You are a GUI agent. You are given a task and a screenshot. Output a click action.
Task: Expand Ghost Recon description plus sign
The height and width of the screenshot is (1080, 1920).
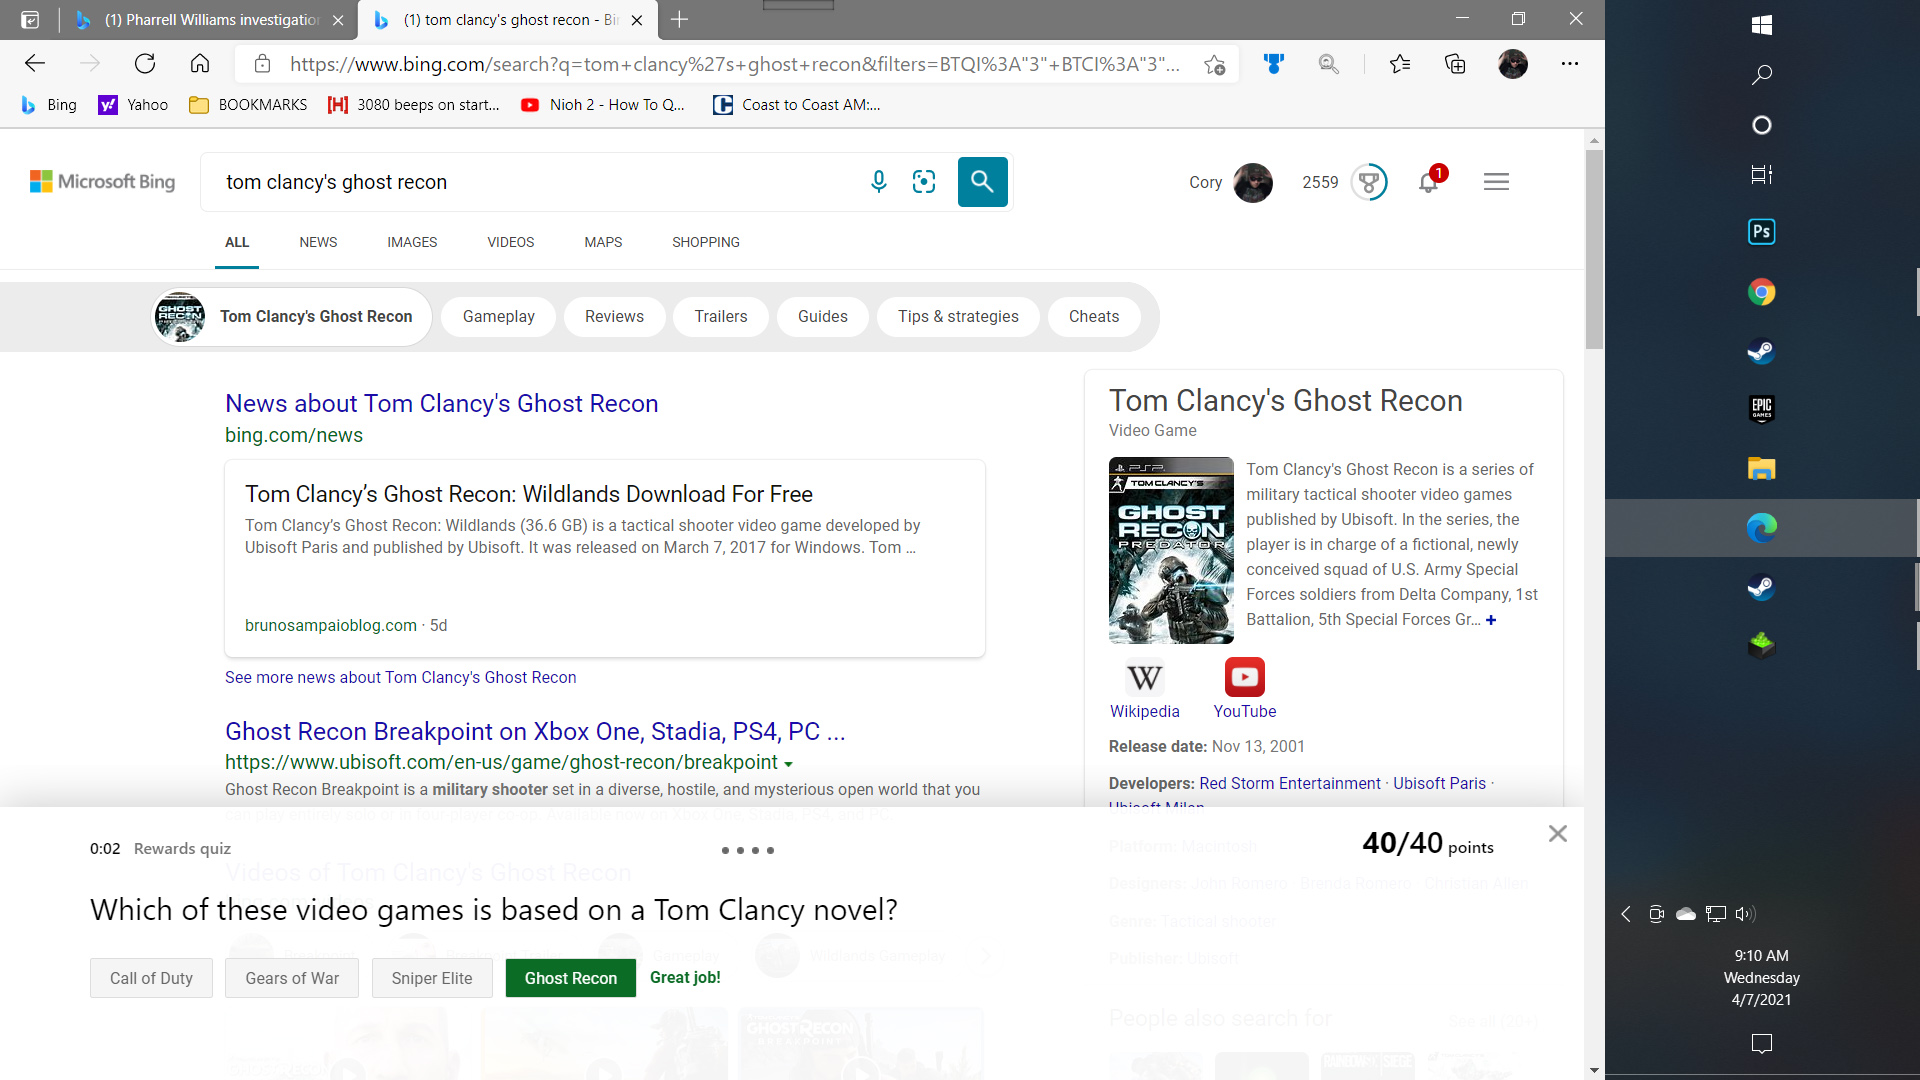pos(1491,620)
